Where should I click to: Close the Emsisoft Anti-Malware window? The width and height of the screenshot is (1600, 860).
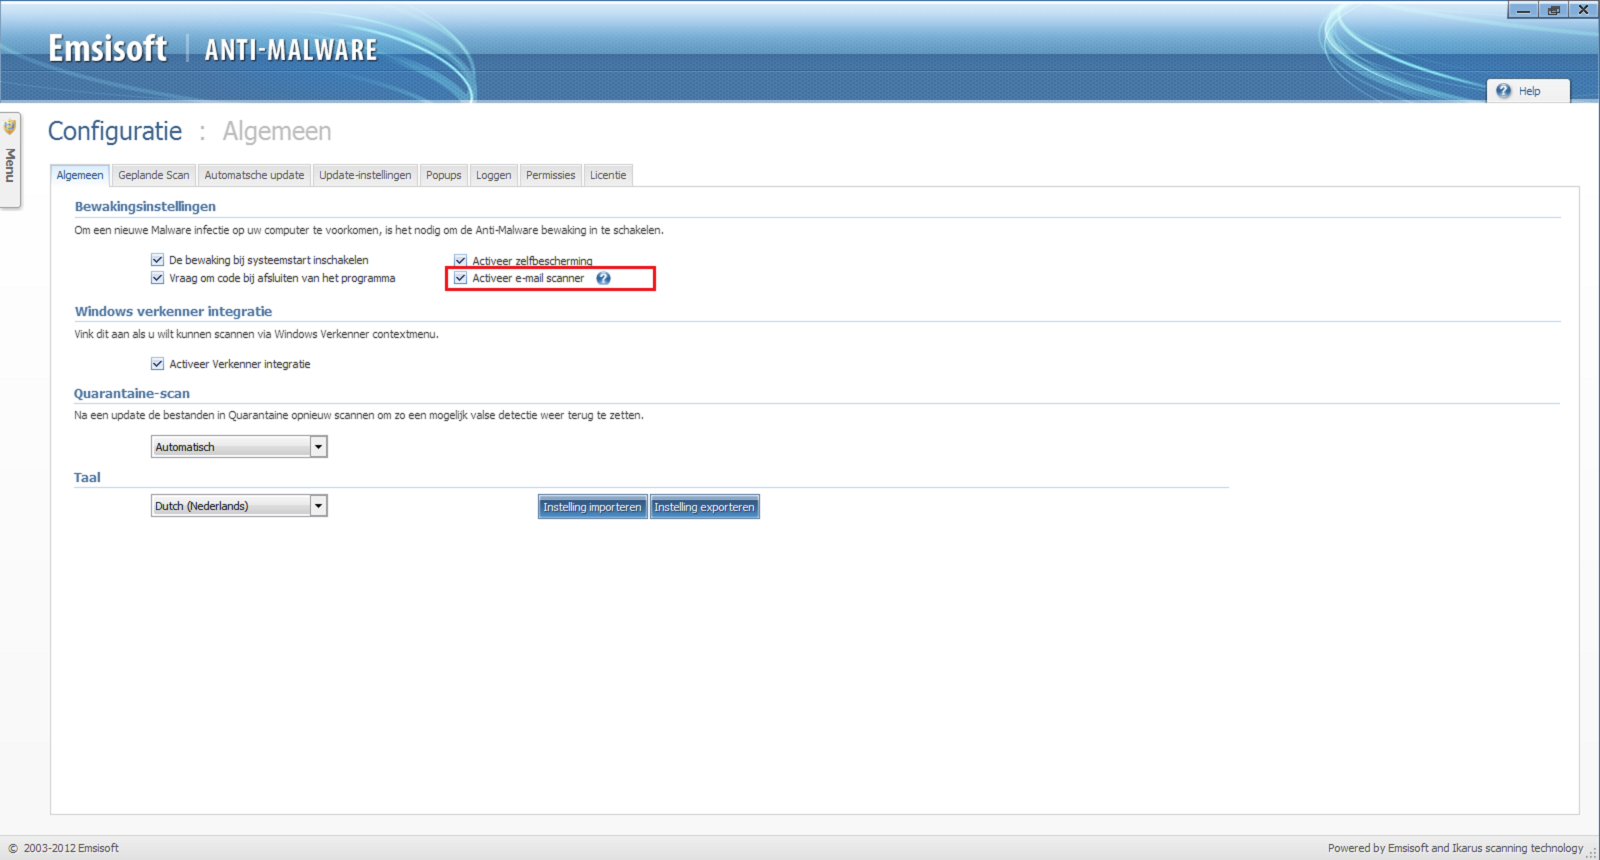[x=1583, y=10]
